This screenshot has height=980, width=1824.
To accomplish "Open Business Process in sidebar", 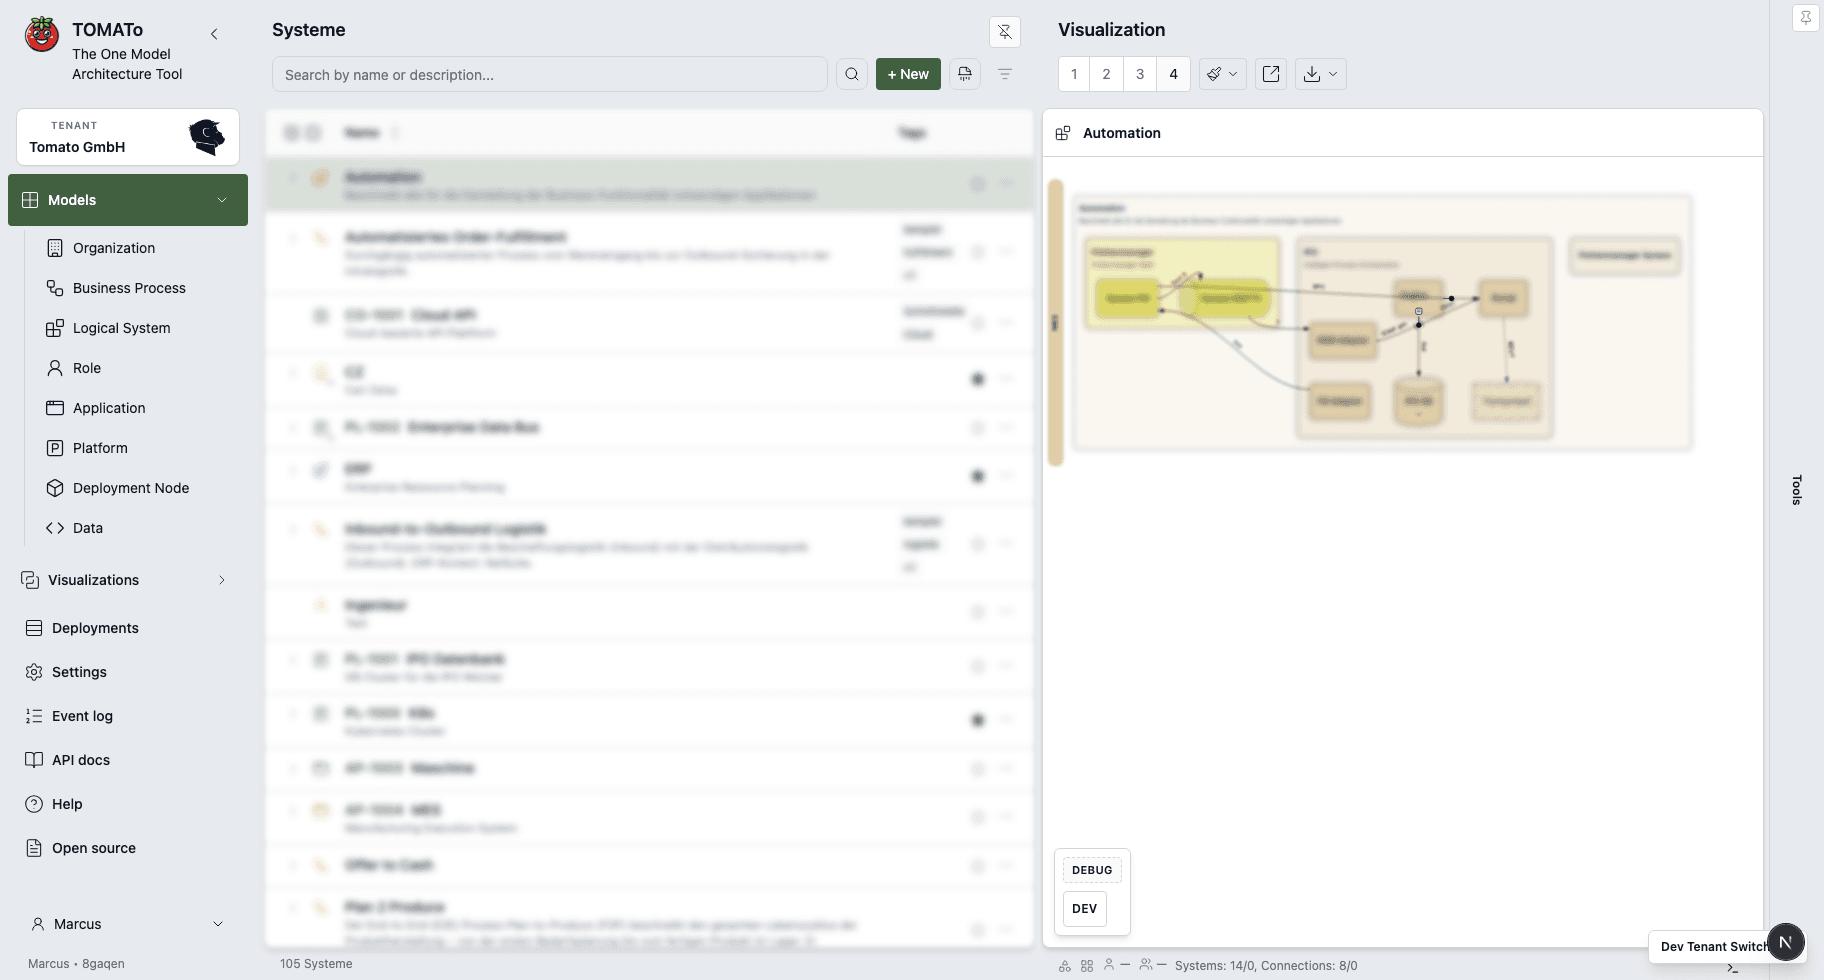I will [129, 288].
